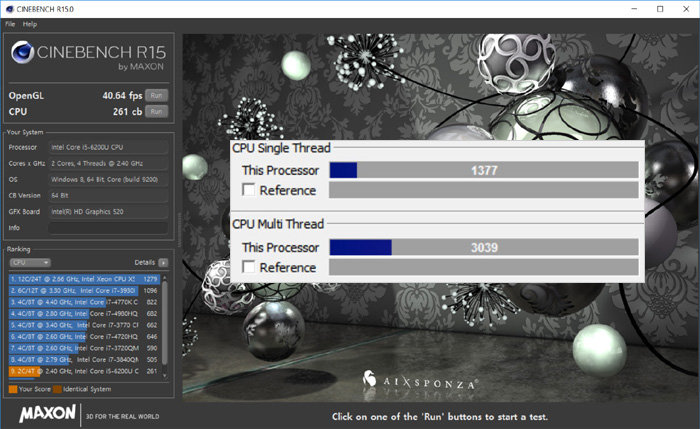The height and width of the screenshot is (429, 700).
Task: Click the OpenGL score 40.64 fps
Action: pyautogui.click(x=122, y=96)
